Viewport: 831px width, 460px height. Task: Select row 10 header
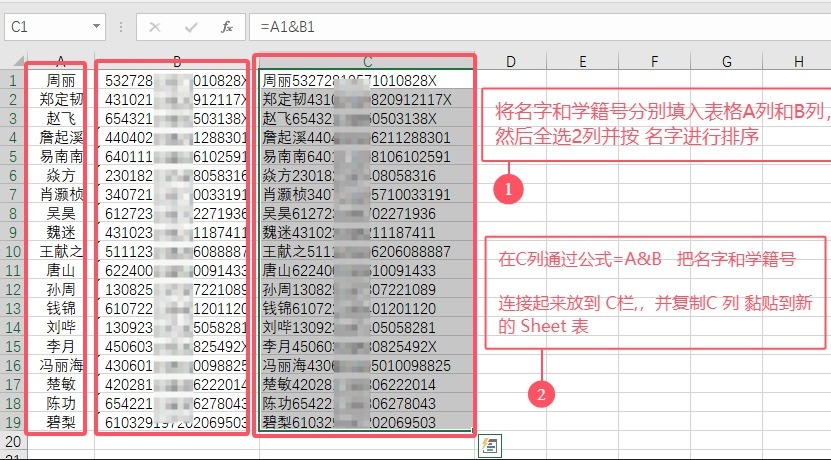click(x=13, y=252)
